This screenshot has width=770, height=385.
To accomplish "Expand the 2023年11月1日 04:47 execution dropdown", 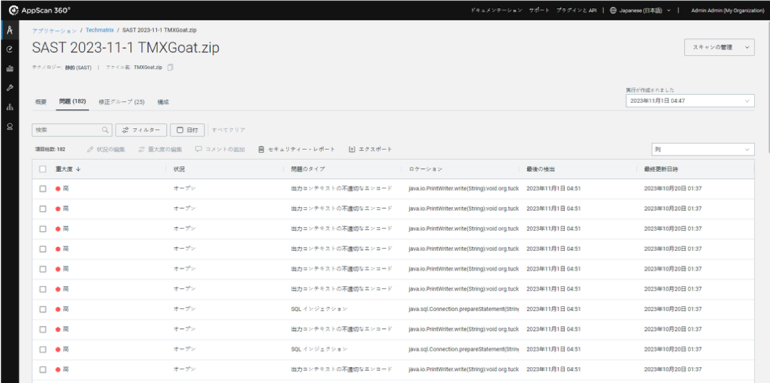I will 690,101.
